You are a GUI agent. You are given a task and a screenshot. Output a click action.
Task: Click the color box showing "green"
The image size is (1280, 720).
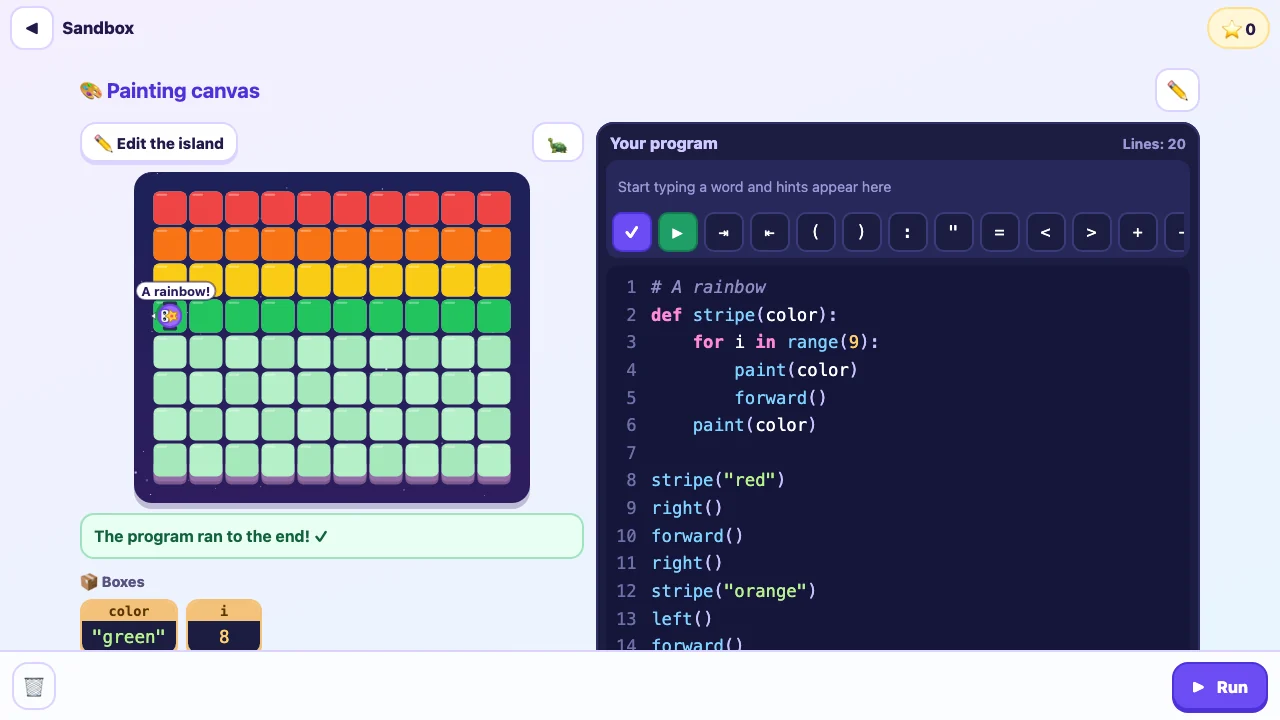pyautogui.click(x=129, y=625)
